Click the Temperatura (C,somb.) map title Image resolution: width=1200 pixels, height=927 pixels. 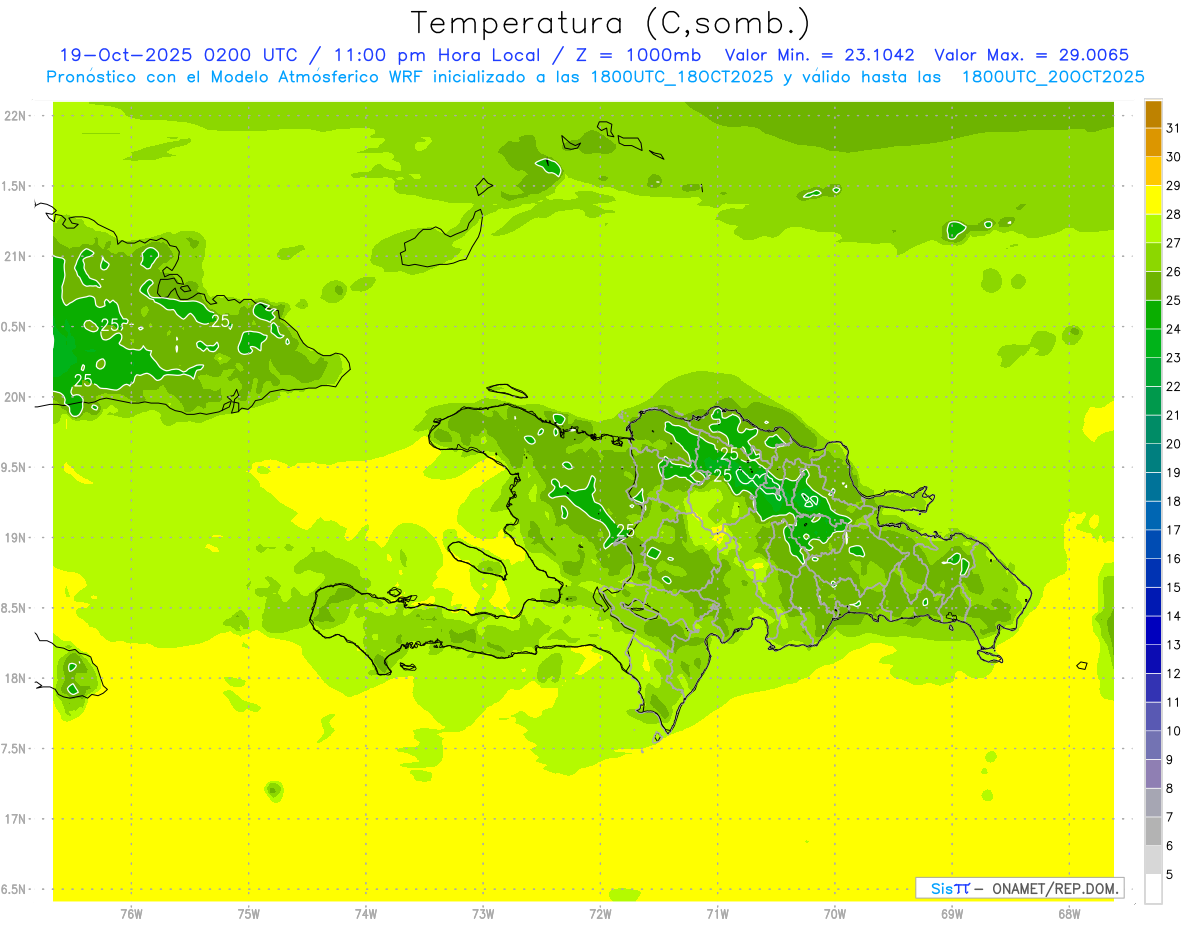tap(611, 22)
